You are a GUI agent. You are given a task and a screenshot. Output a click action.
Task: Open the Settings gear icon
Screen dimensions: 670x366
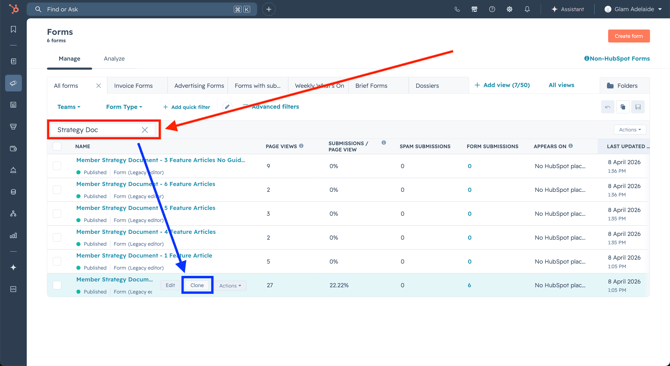tap(509, 9)
